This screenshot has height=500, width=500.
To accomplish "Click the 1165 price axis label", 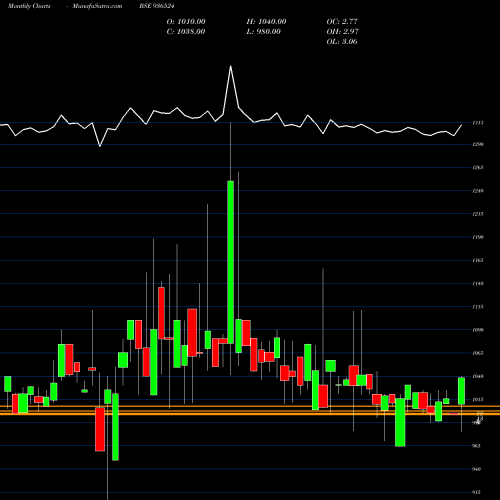I will (x=478, y=260).
